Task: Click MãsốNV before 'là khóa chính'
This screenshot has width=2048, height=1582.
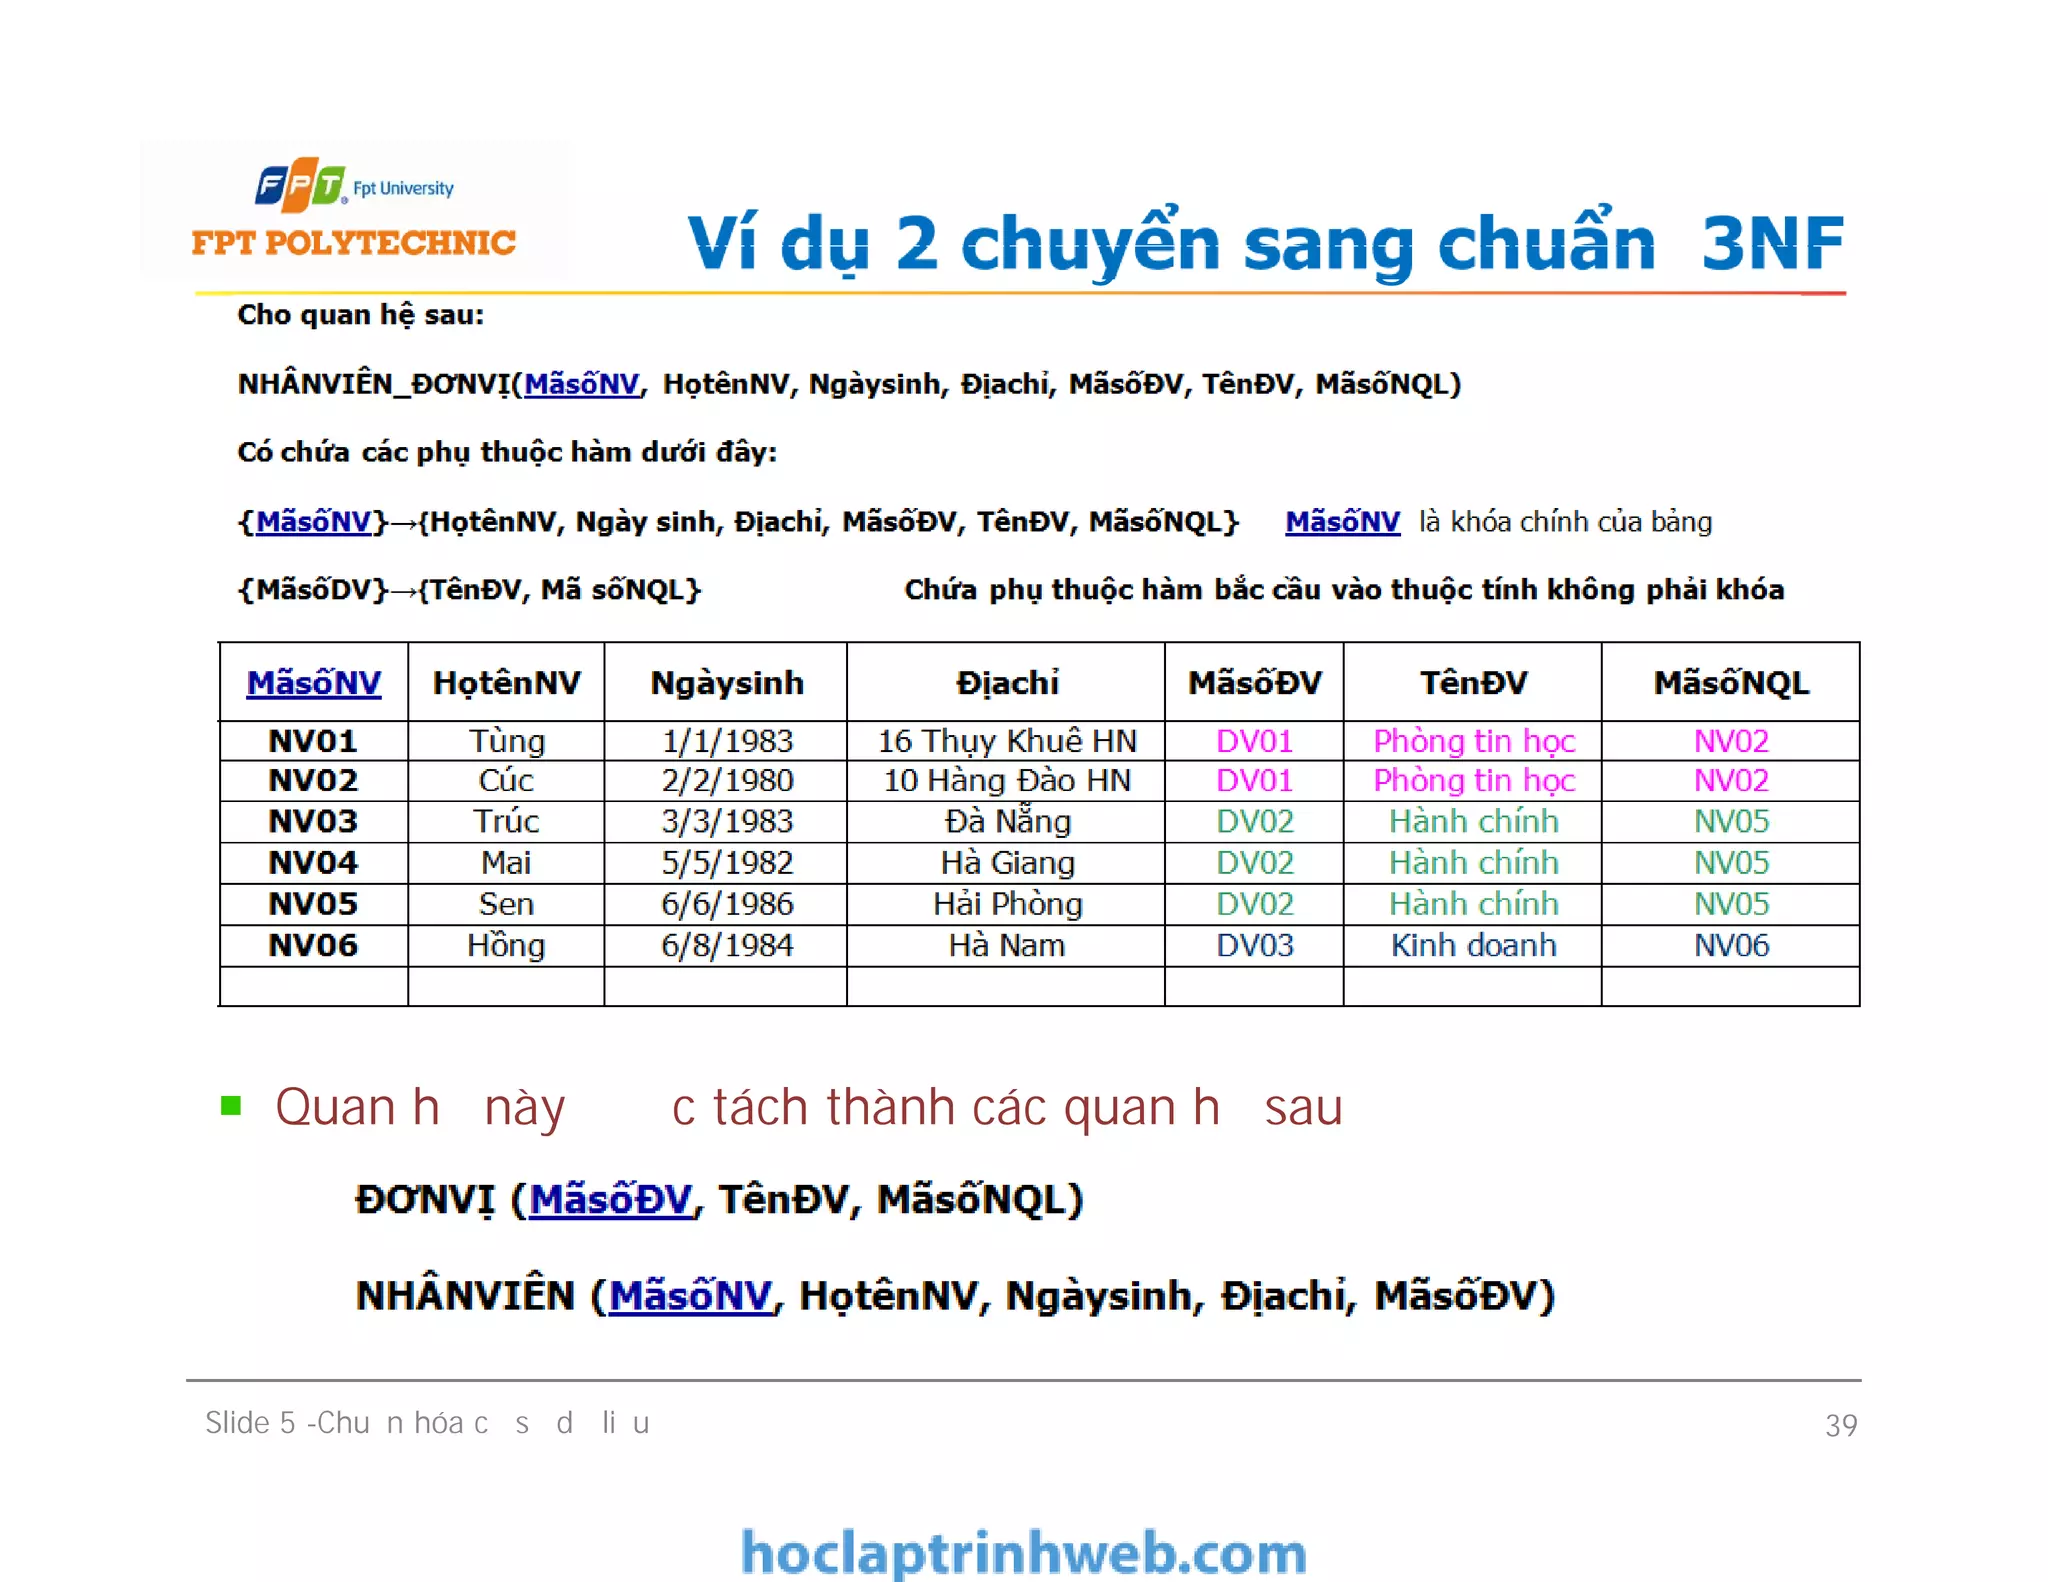Action: click(1342, 521)
